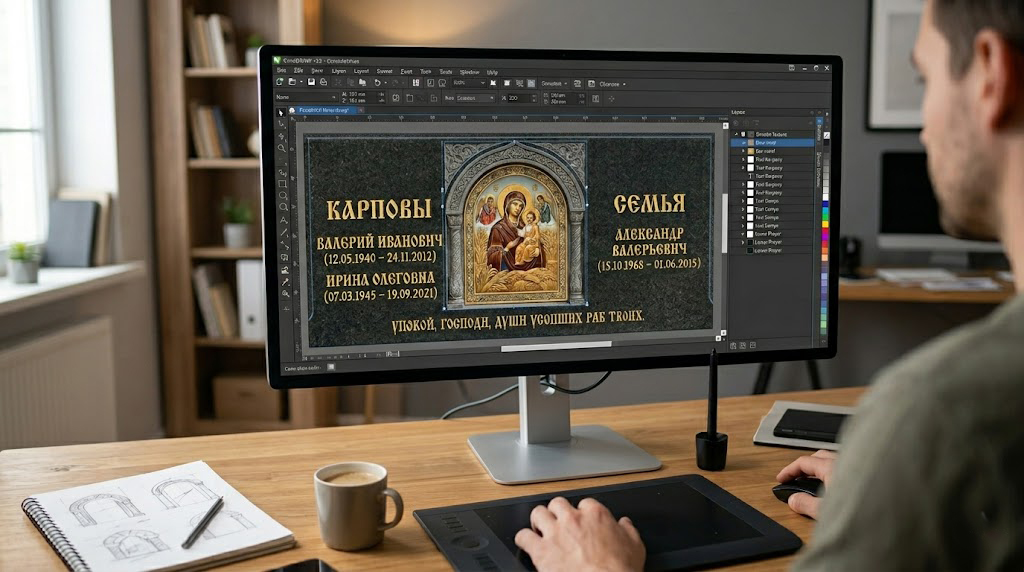Viewport: 1024px width, 572px height.
Task: Select the Text tool letter A icon
Action: click(283, 220)
